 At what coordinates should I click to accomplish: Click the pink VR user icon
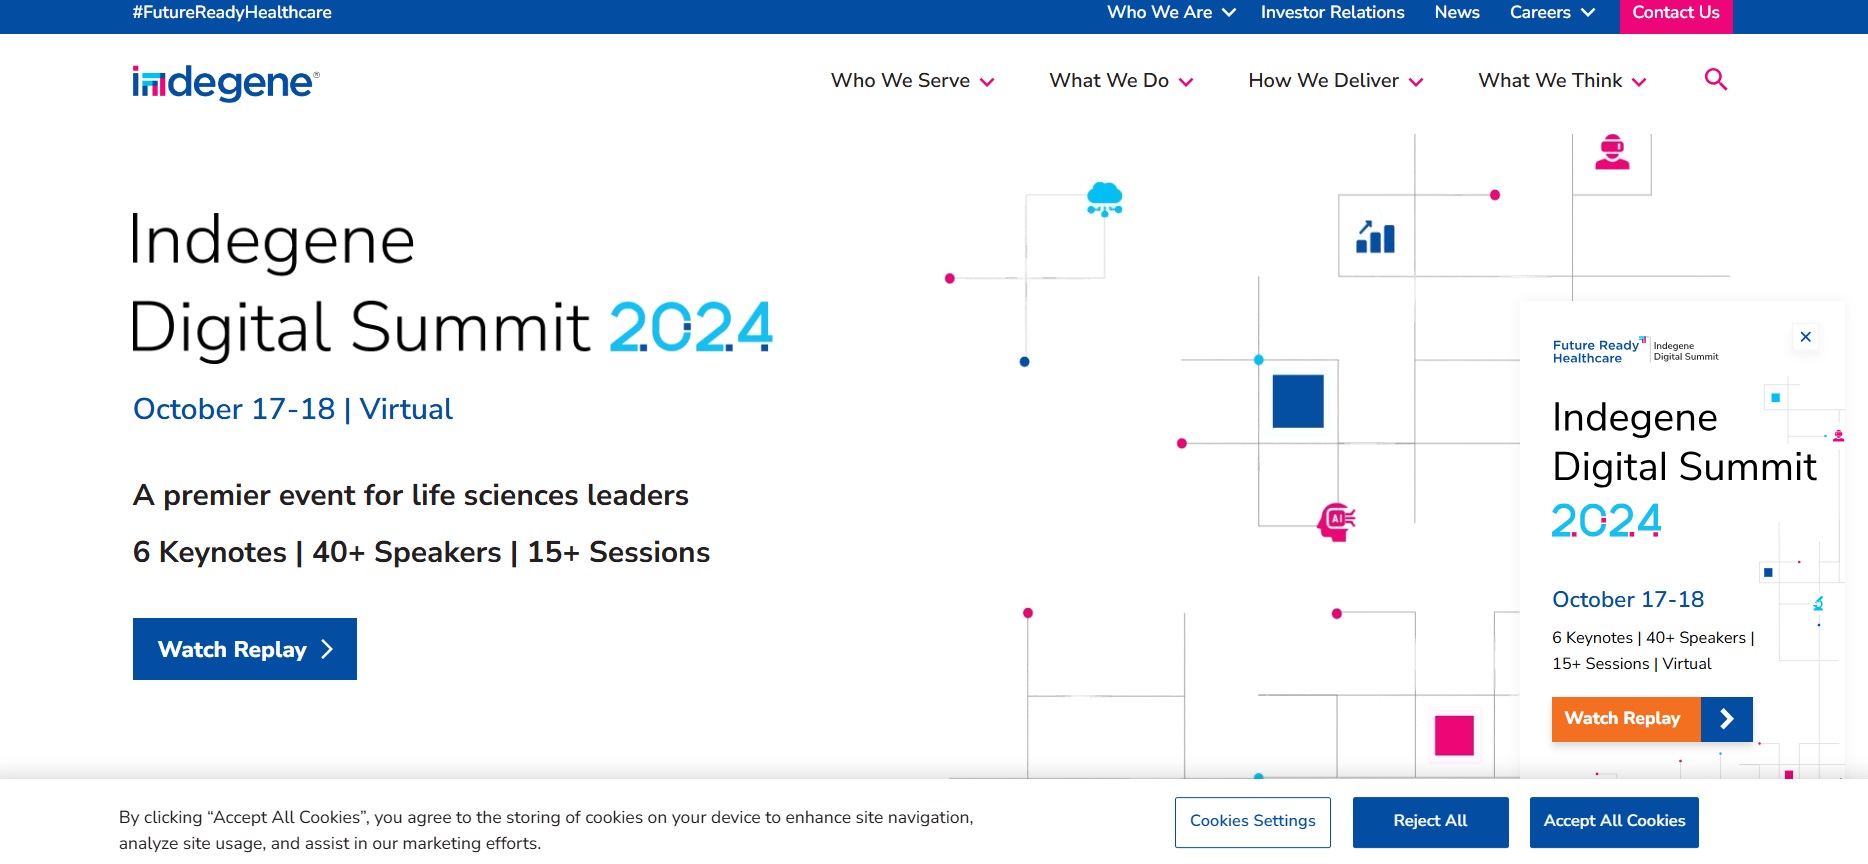[x=1611, y=153]
